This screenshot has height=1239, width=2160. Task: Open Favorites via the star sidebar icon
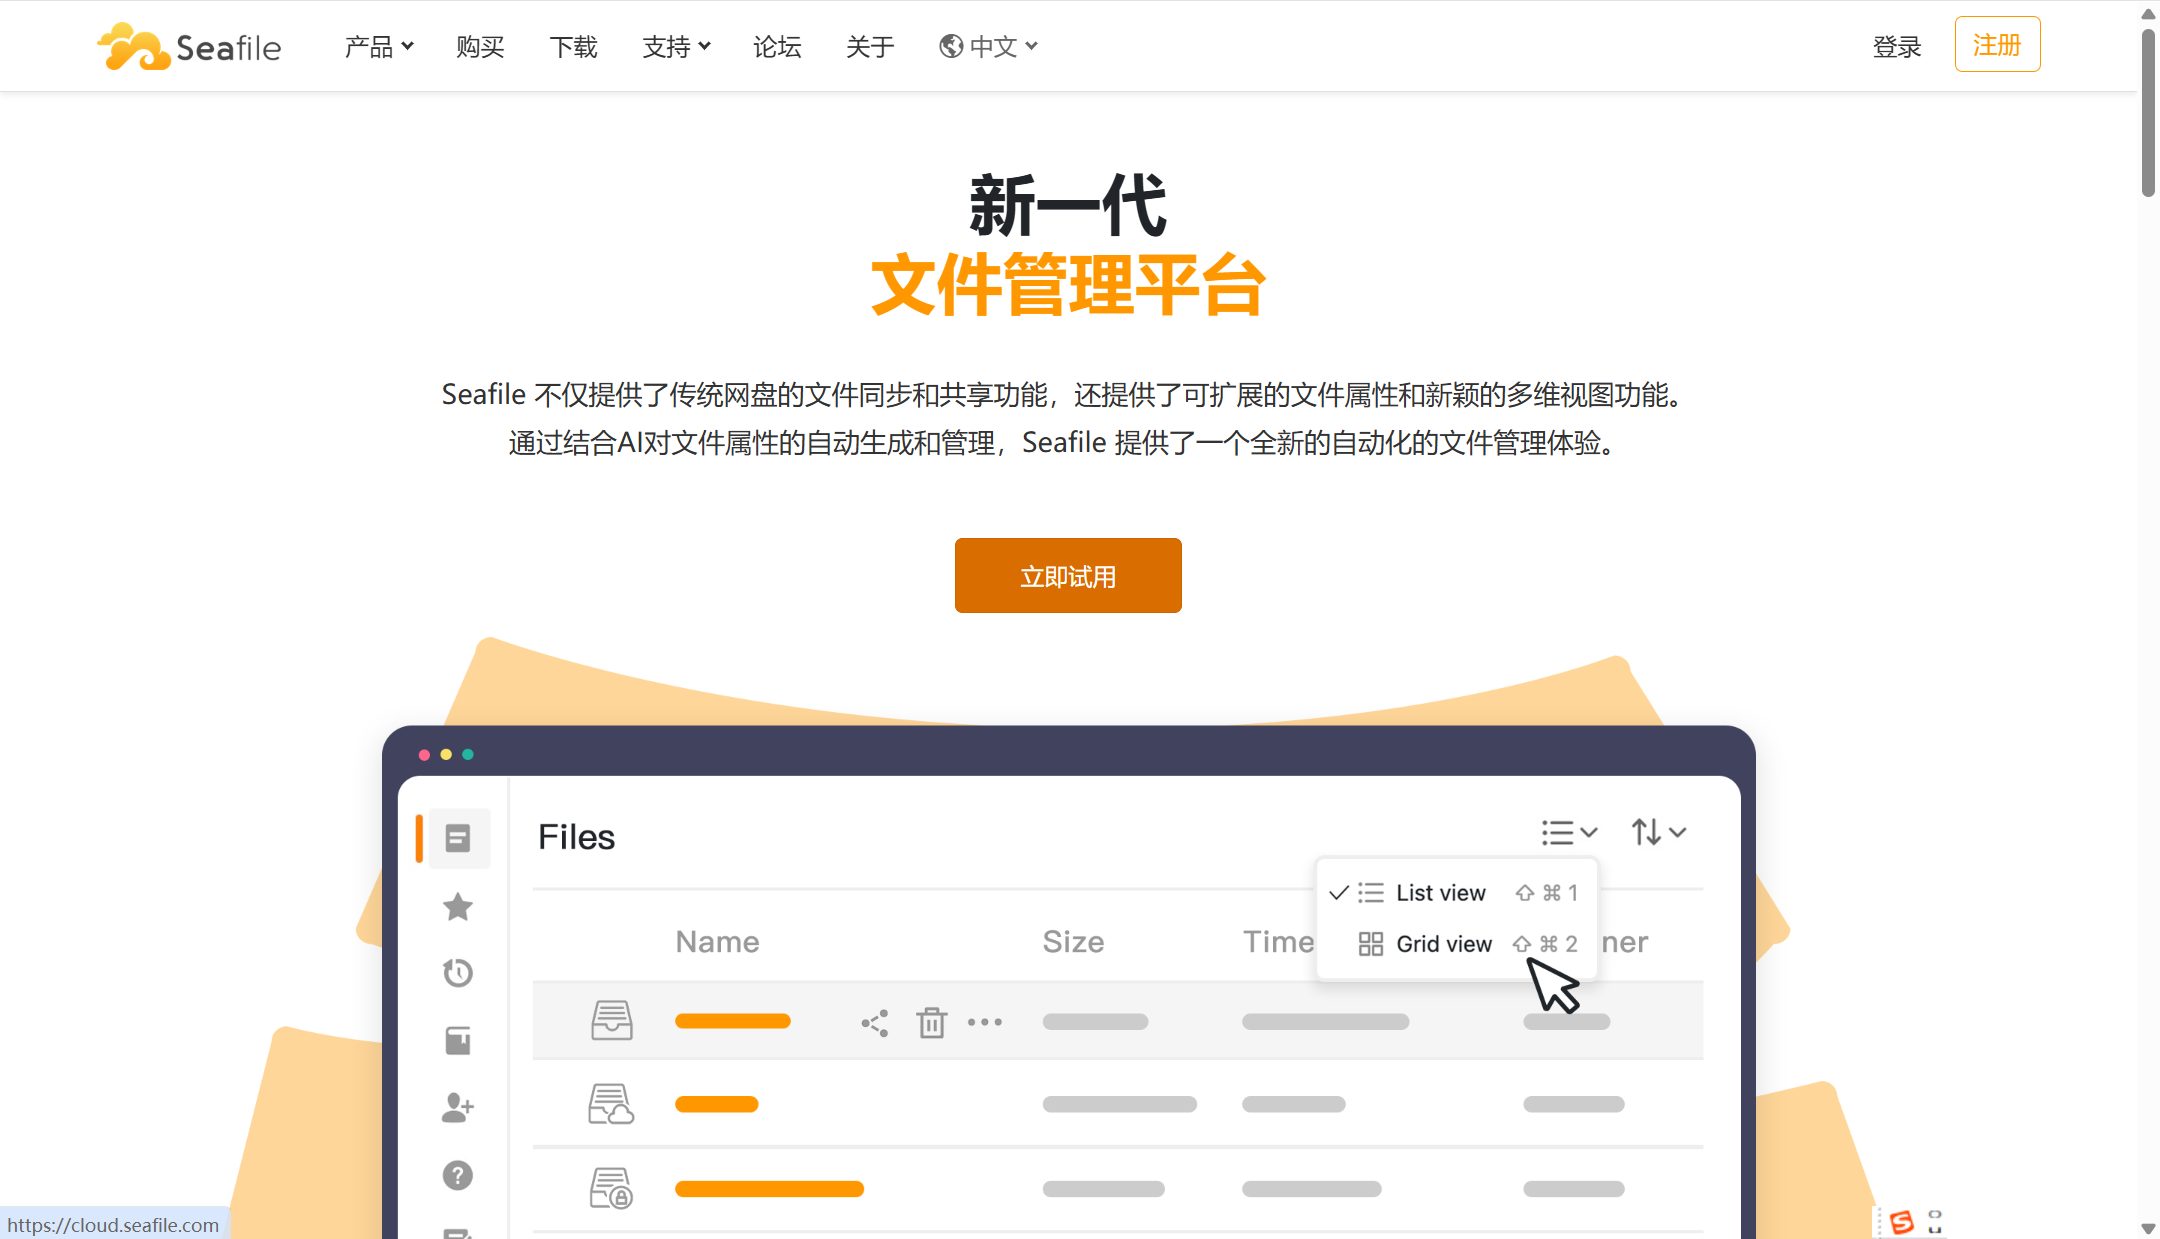click(456, 906)
